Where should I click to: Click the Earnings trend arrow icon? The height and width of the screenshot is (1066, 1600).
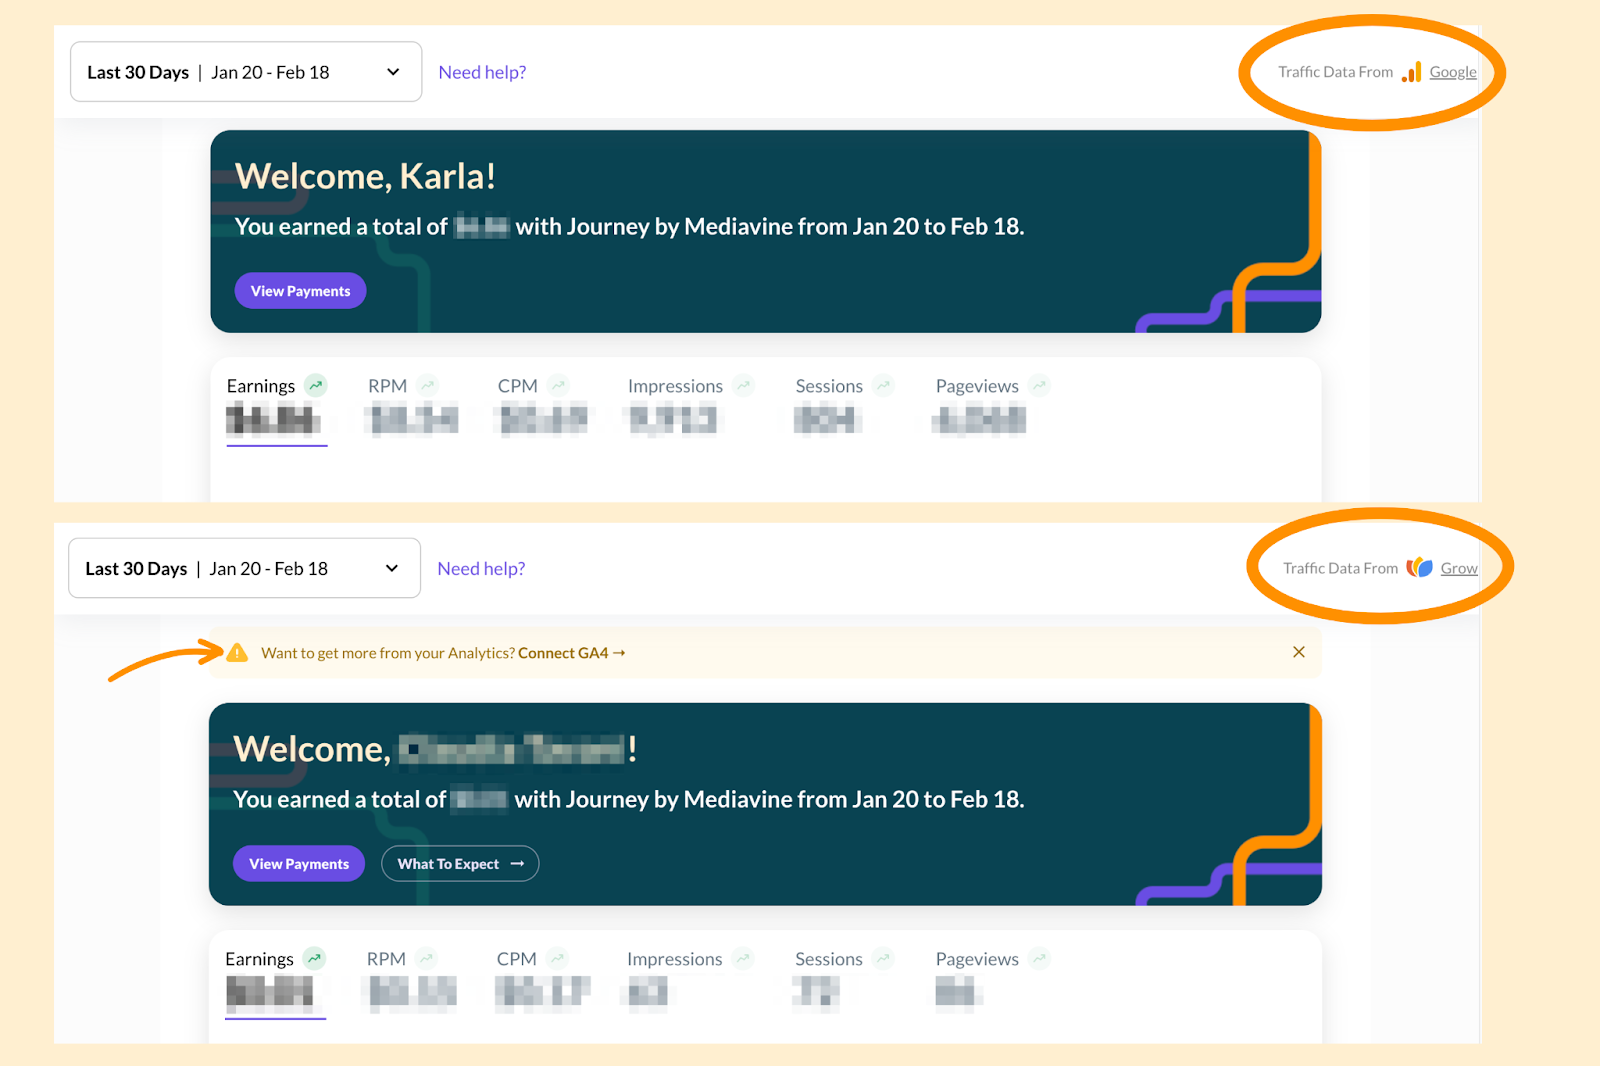[315, 384]
